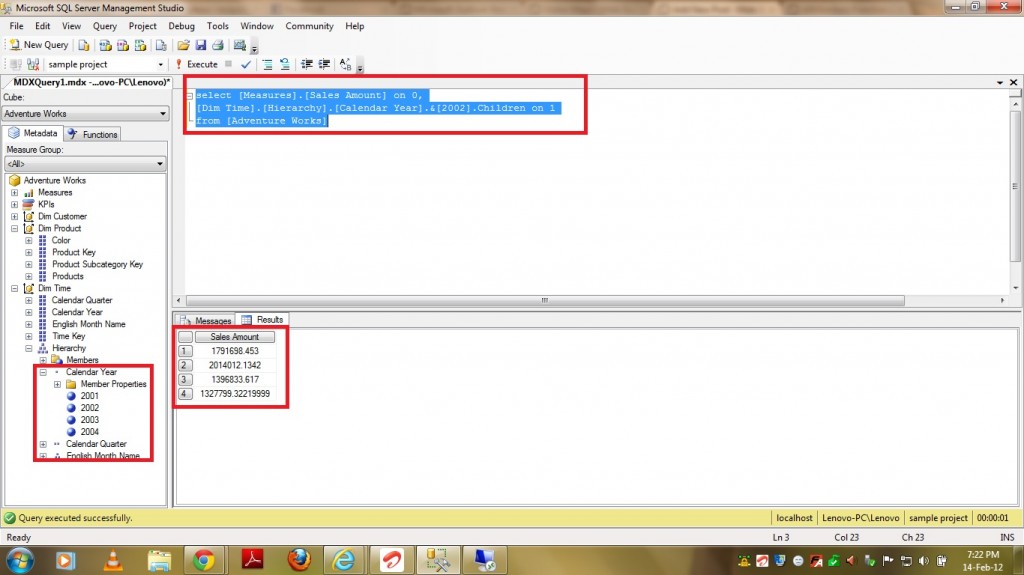Click the Parse query checkmark icon
The height and width of the screenshot is (575, 1024).
pyautogui.click(x=246, y=64)
